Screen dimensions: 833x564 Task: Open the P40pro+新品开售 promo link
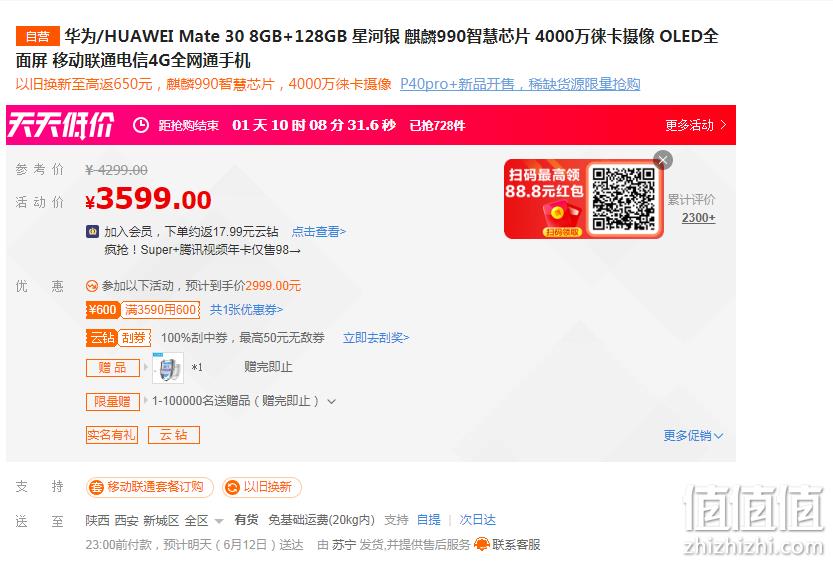tap(520, 84)
